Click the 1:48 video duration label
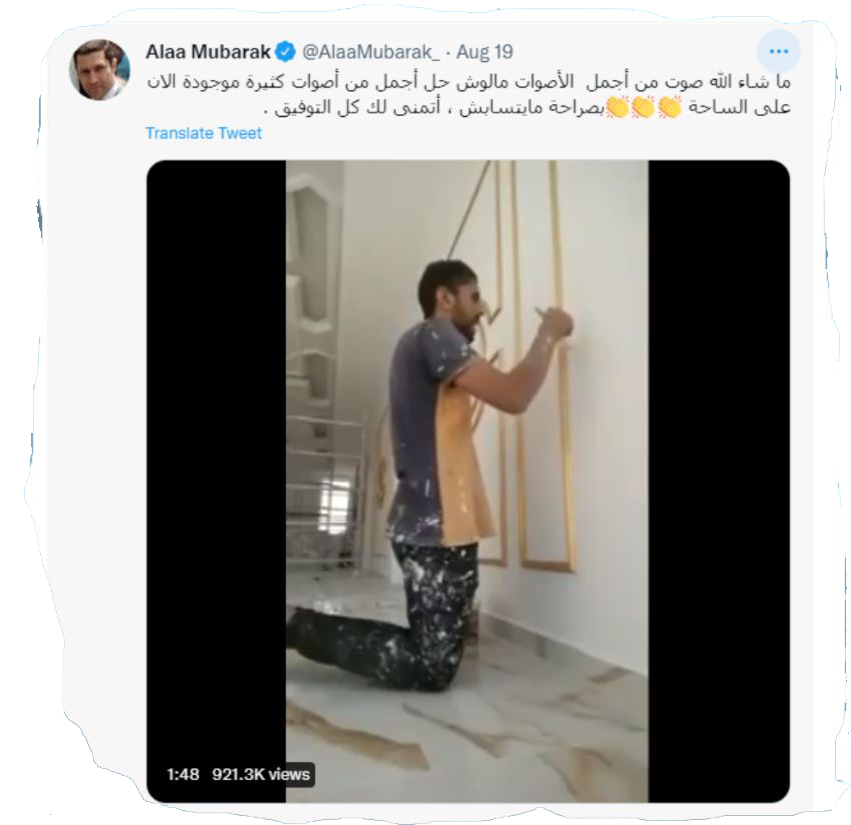This screenshot has width=851, height=825. click(182, 774)
